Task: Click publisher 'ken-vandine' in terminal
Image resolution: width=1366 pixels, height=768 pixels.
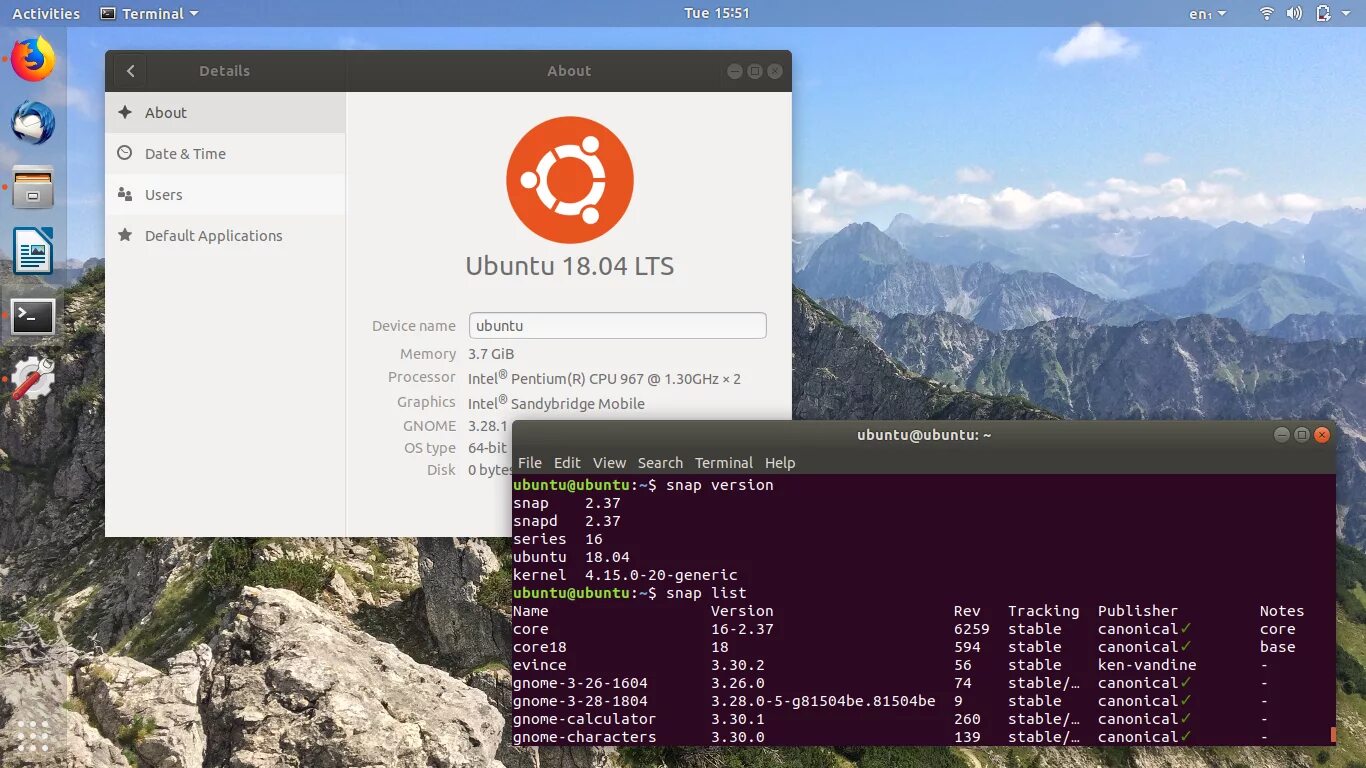Action: [1147, 665]
